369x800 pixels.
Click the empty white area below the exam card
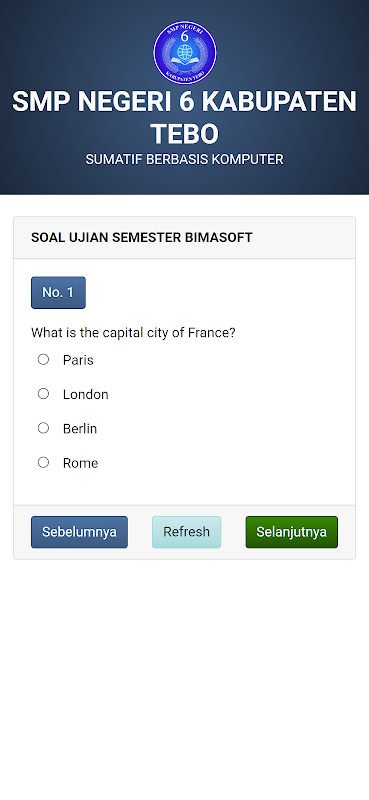point(184,679)
